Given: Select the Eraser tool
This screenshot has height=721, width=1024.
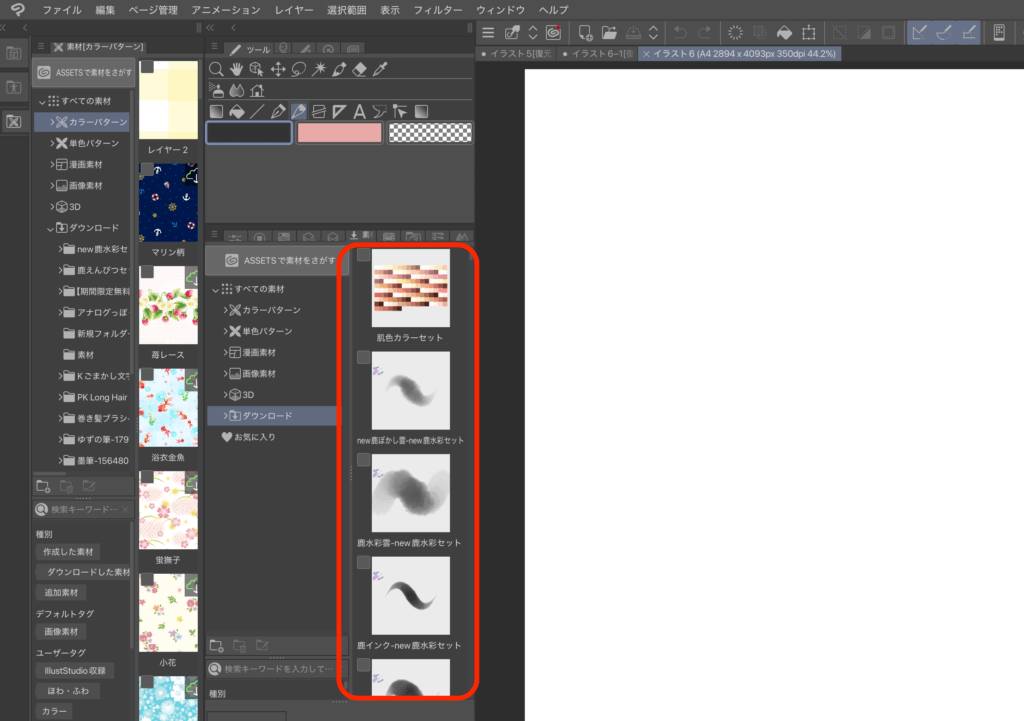Looking at the screenshot, I should click(360, 69).
